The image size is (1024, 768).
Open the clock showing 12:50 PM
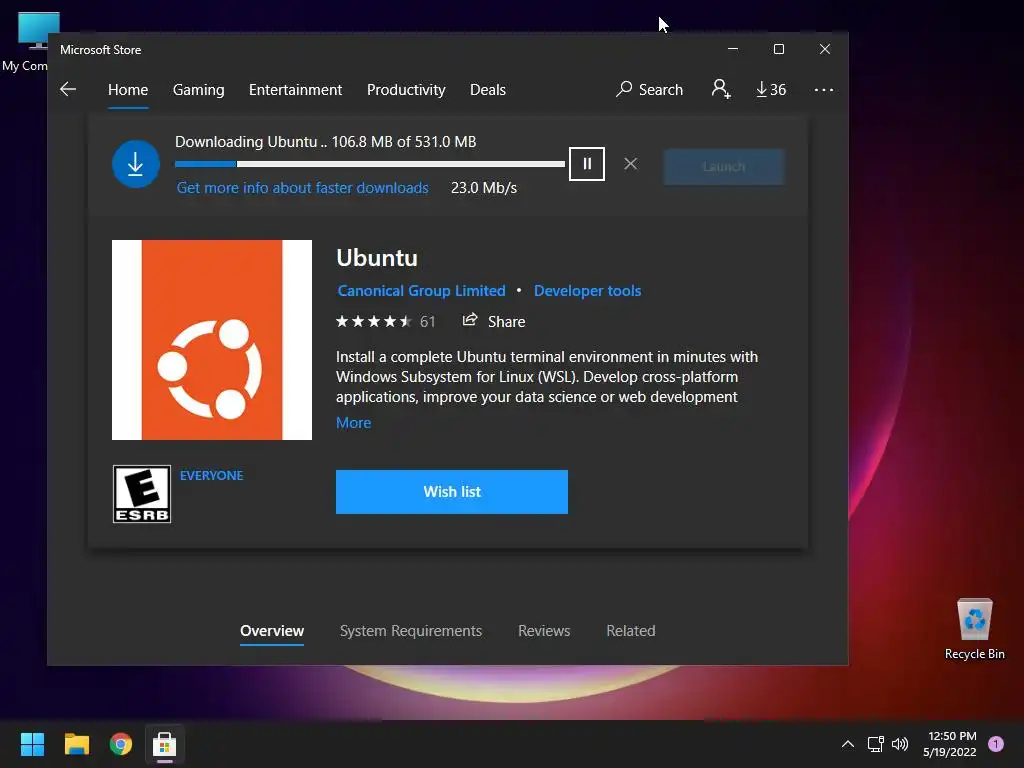[950, 744]
